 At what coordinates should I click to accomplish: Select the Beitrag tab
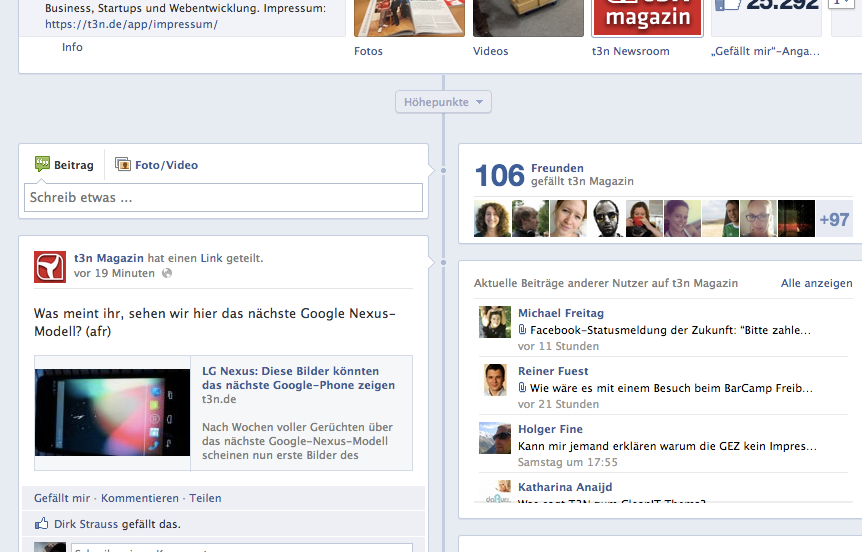tap(64, 165)
